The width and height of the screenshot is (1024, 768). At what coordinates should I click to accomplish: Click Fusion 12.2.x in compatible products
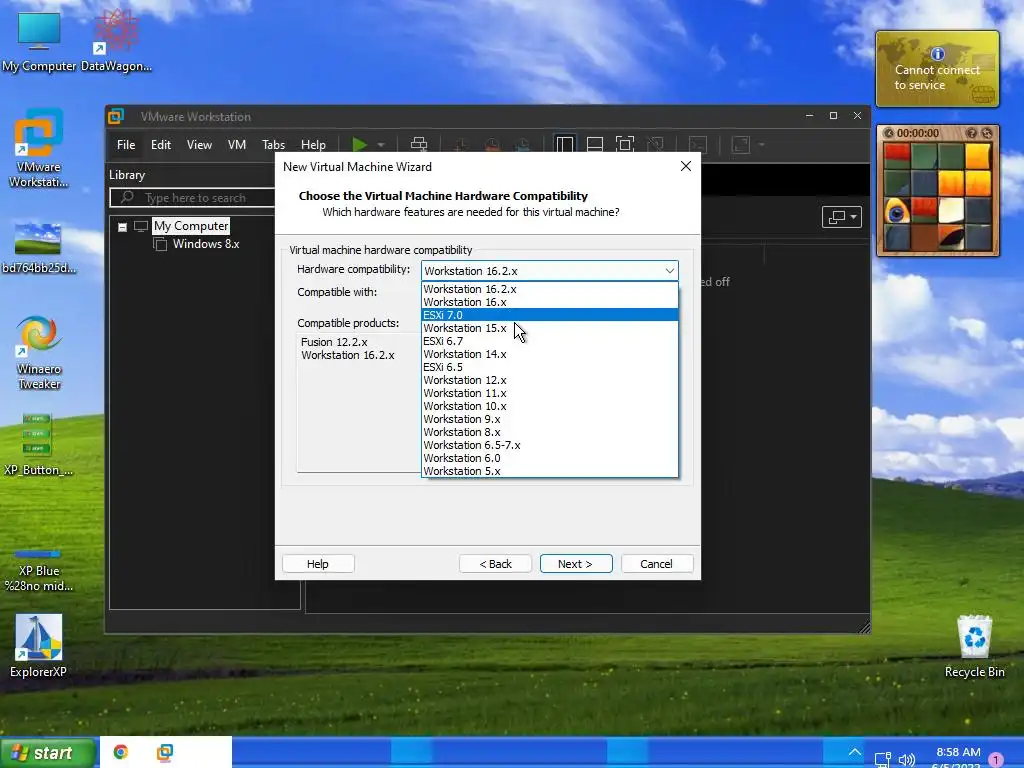point(334,342)
